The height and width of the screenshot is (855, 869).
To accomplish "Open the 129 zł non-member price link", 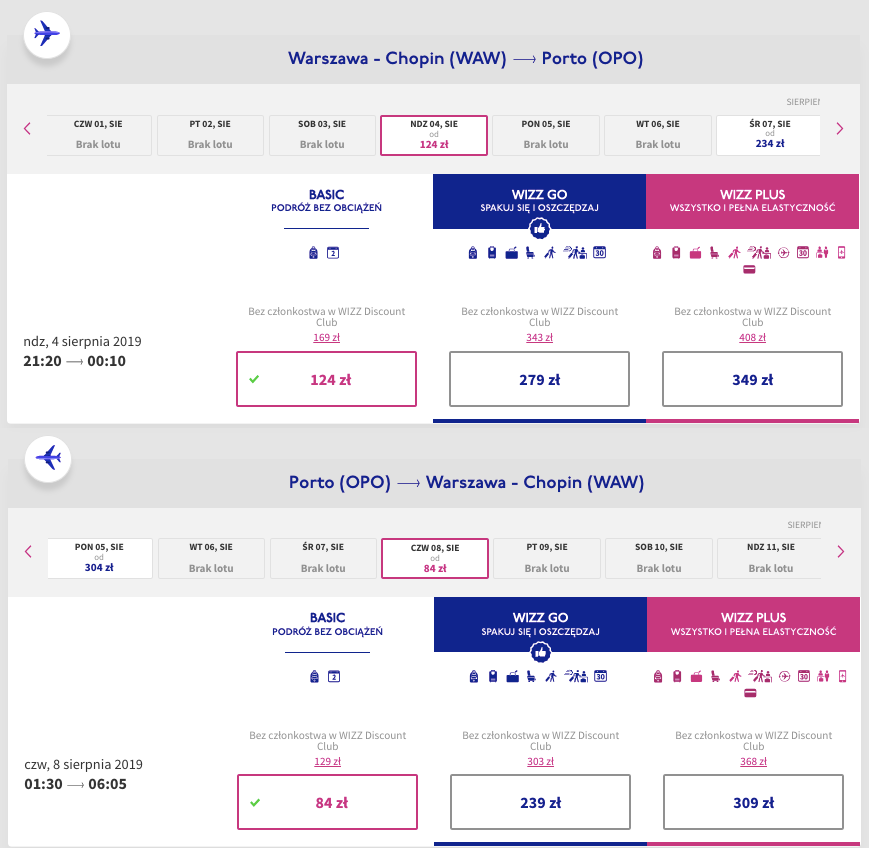I will 328,761.
